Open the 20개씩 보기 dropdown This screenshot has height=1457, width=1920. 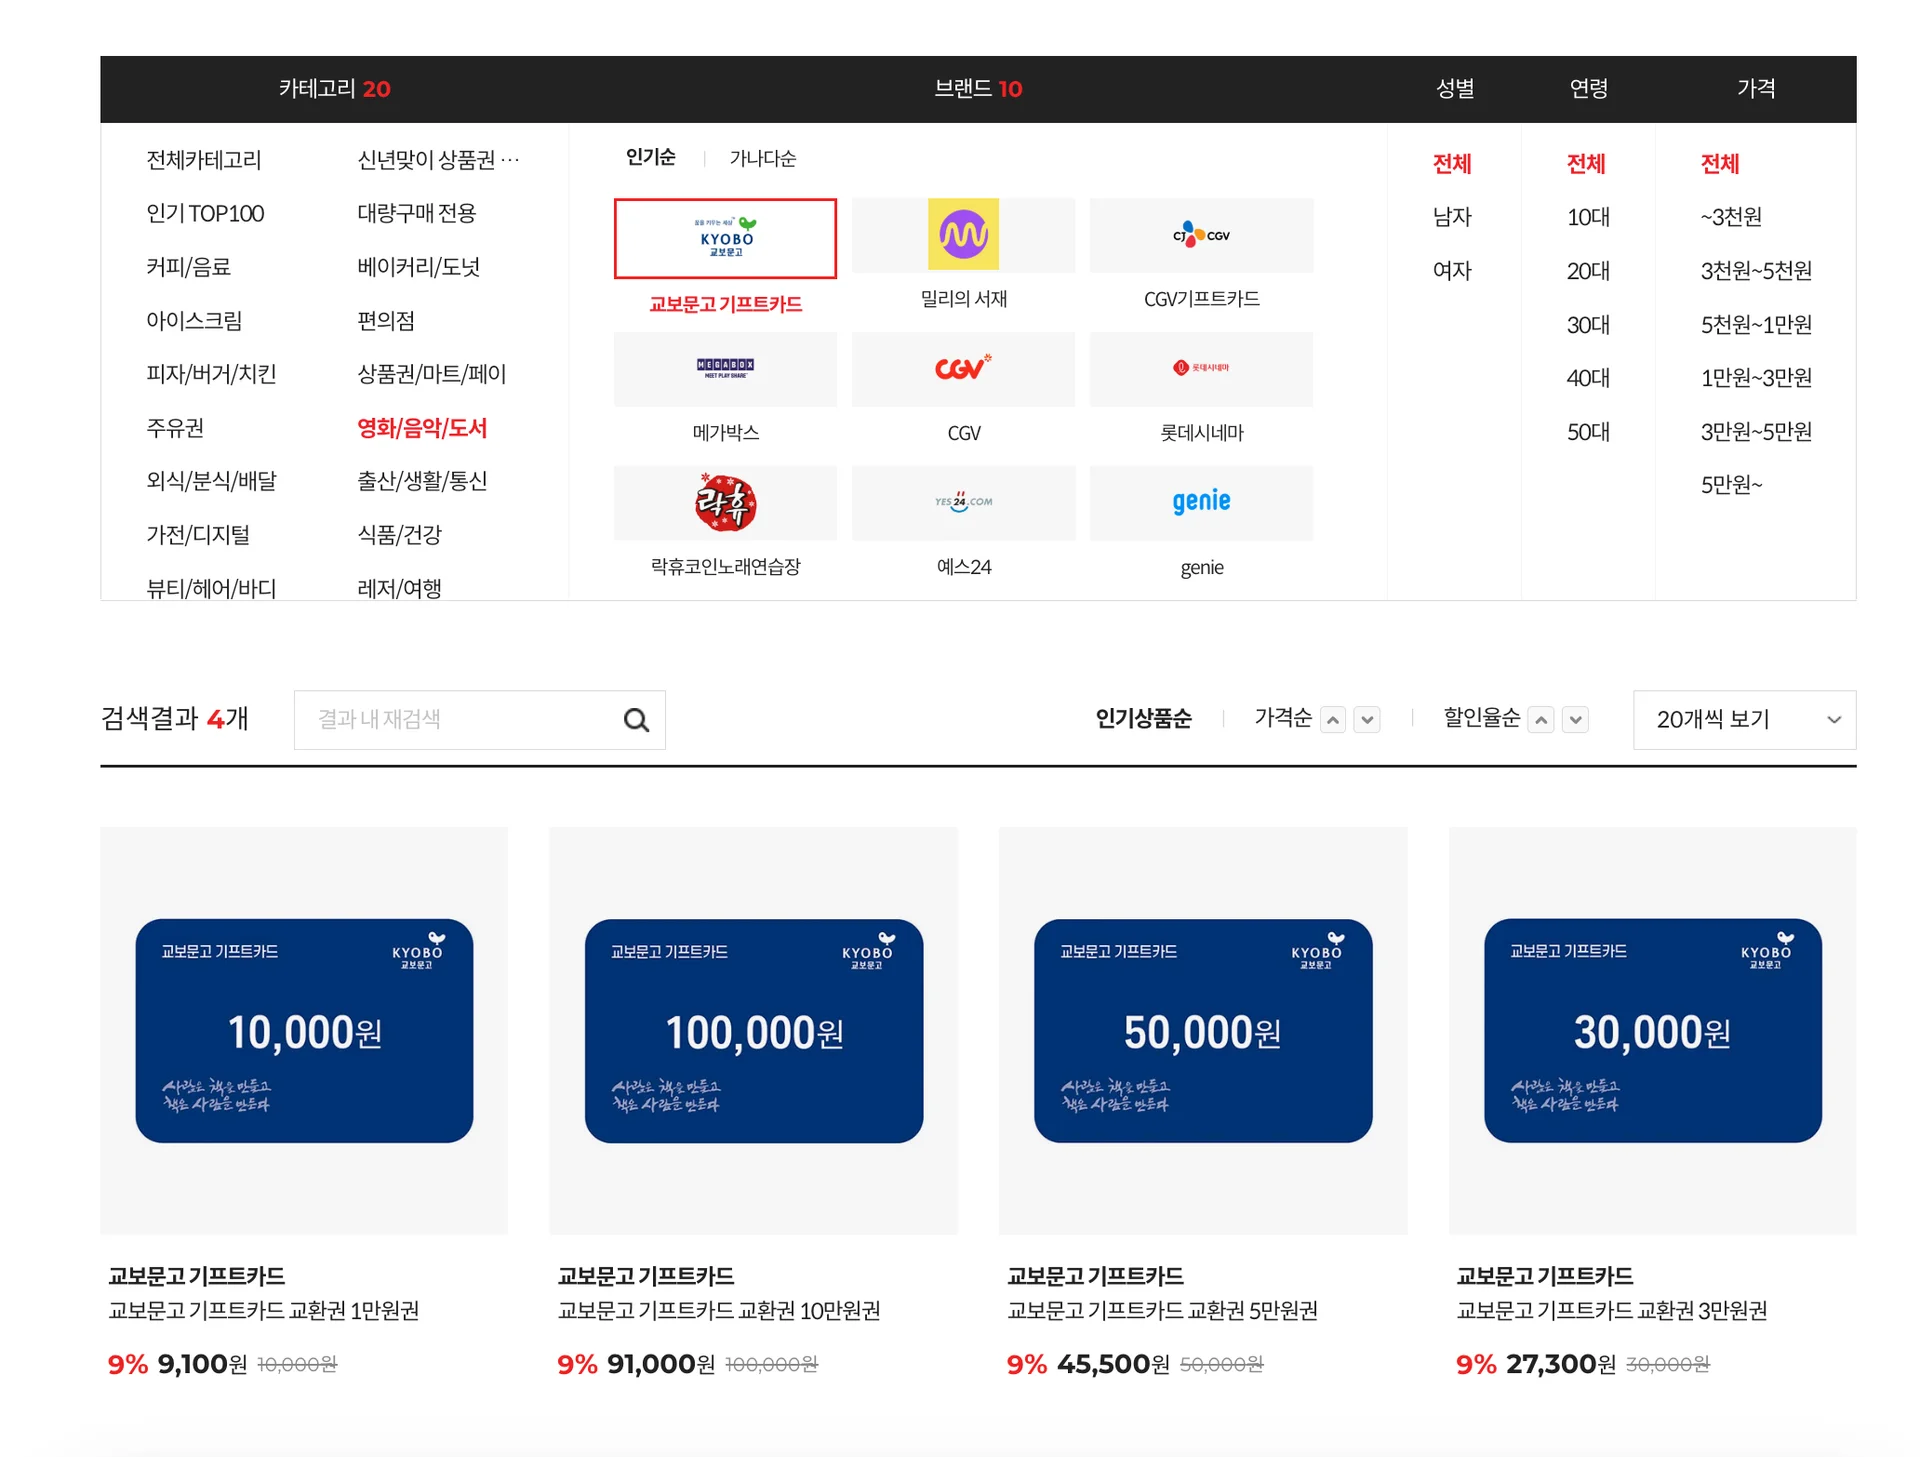(1744, 719)
